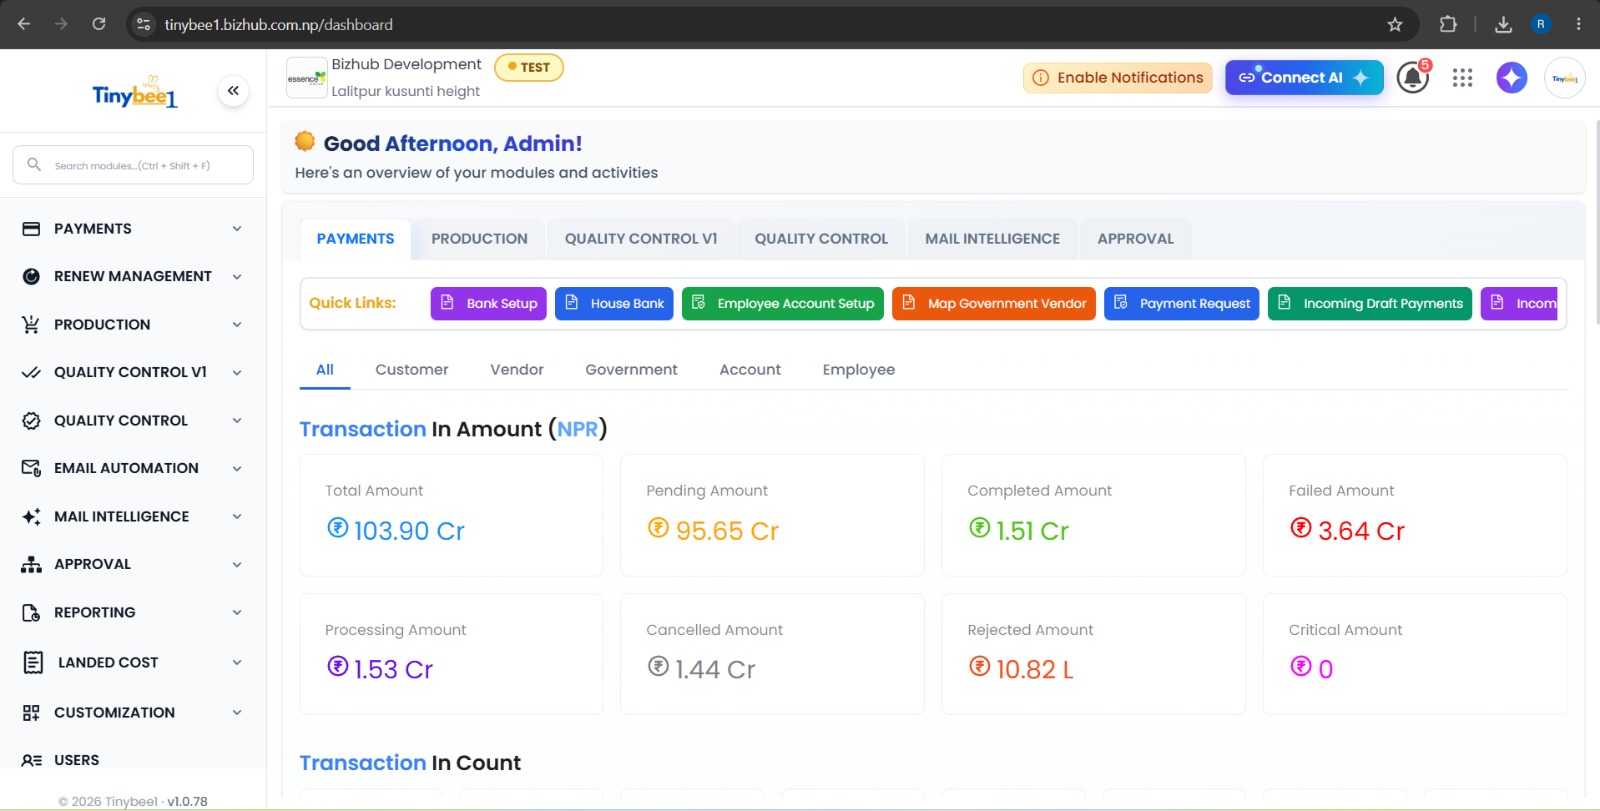Click the Connect AI button
The height and width of the screenshot is (811, 1600).
[1304, 78]
